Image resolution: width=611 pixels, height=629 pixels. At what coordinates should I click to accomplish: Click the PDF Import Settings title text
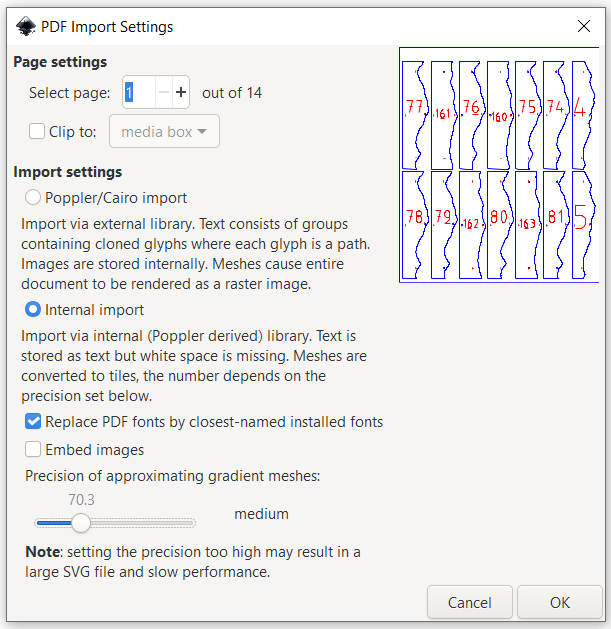pos(107,26)
